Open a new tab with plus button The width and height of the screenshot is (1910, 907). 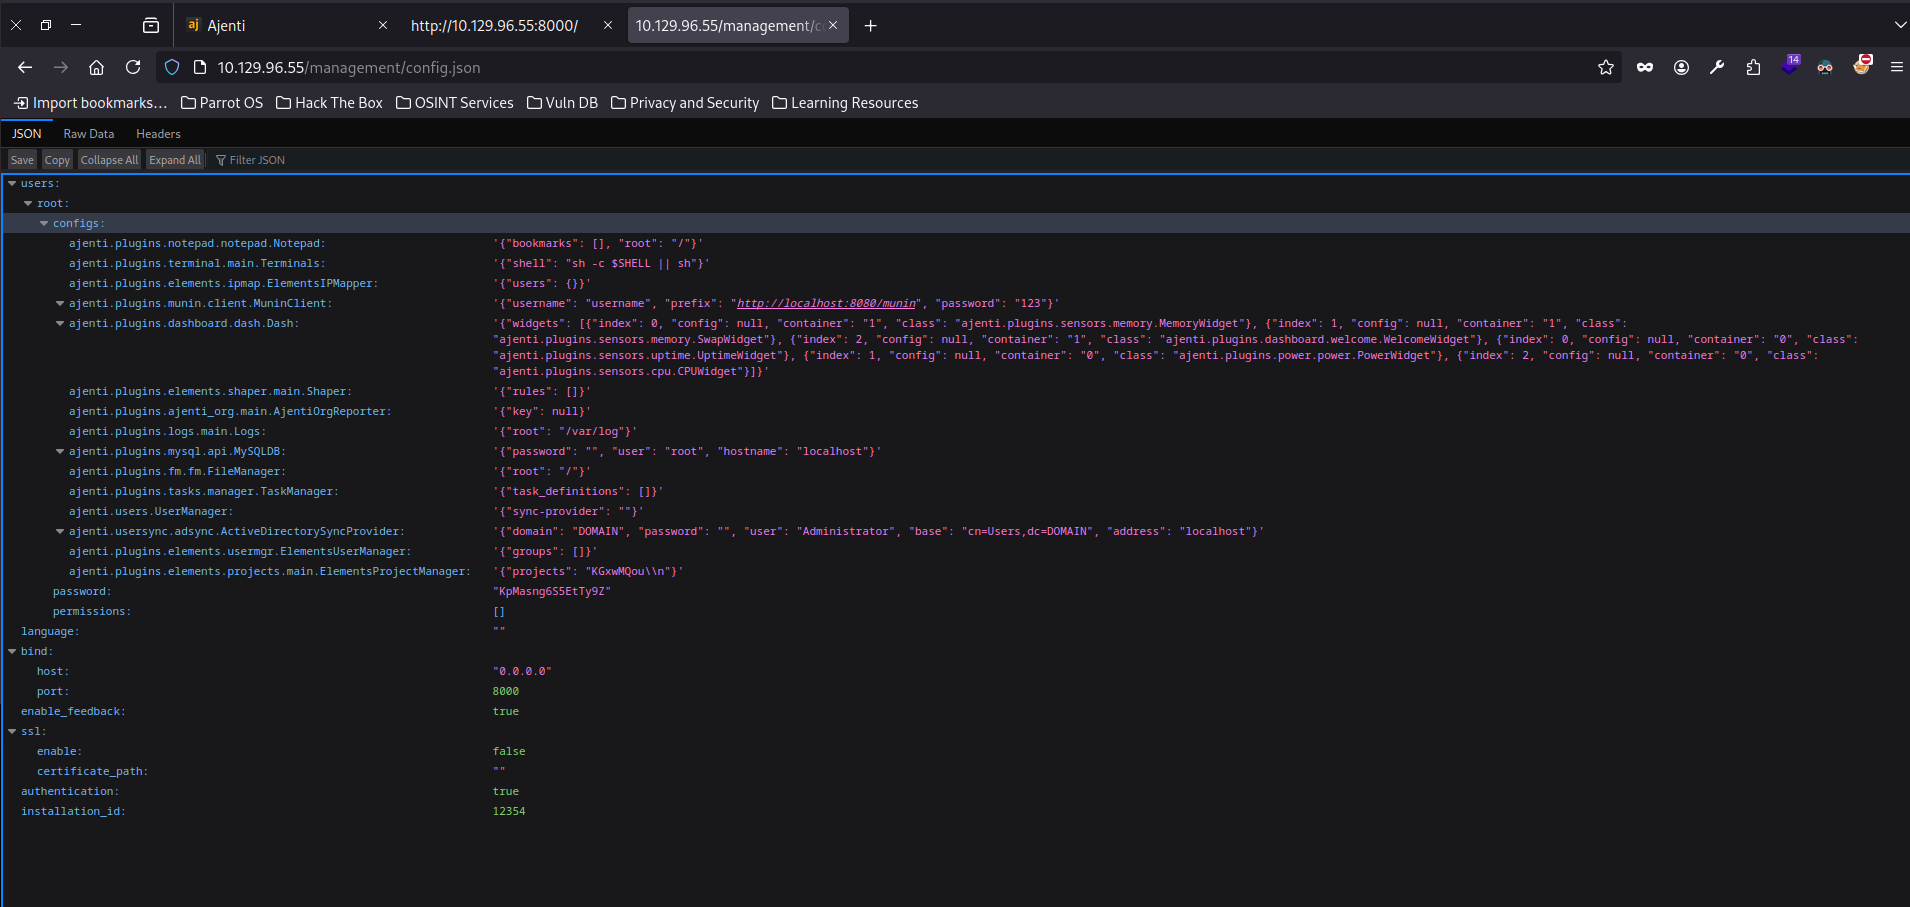[x=870, y=25]
